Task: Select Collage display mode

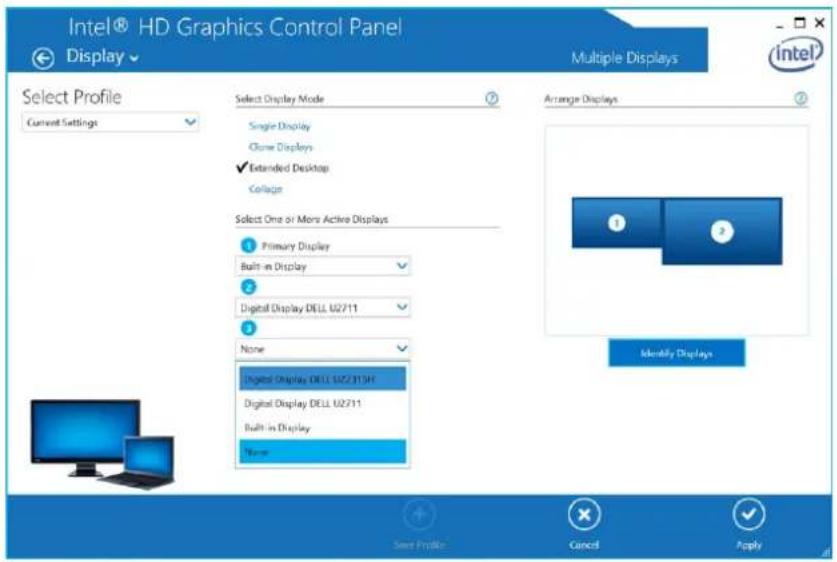Action: (265, 189)
